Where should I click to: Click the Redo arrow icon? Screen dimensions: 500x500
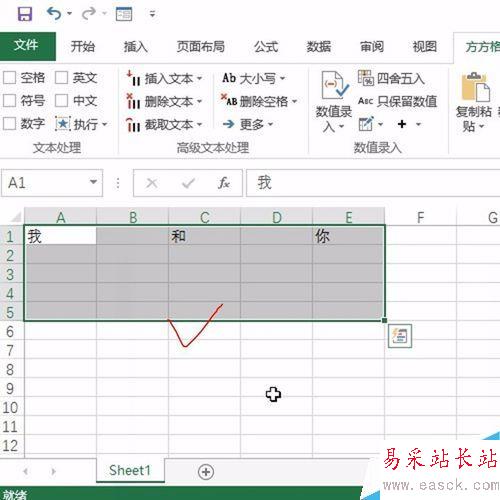coord(89,14)
